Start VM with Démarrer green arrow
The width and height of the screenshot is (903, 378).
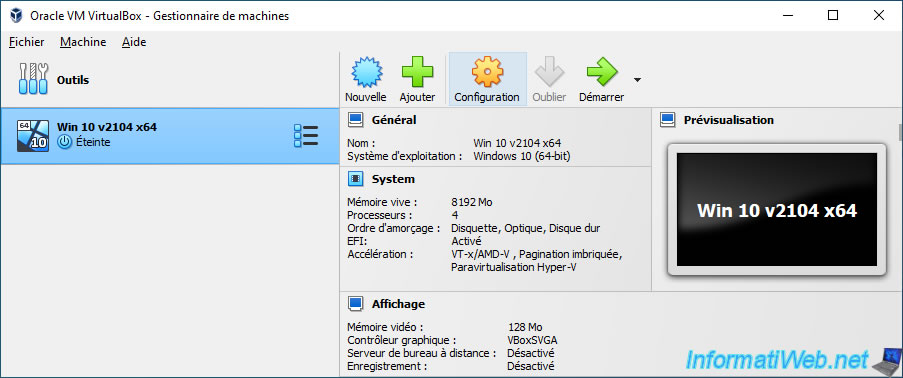[602, 71]
